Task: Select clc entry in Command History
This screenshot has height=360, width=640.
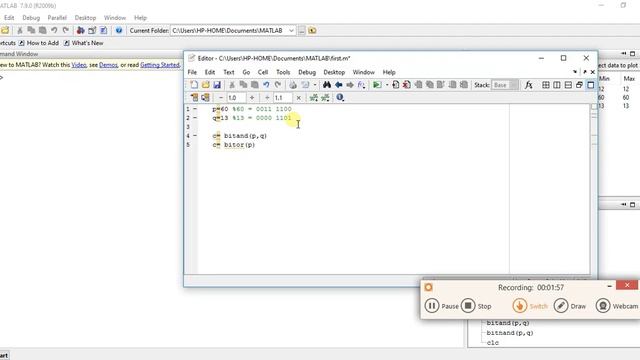Action: pos(493,343)
